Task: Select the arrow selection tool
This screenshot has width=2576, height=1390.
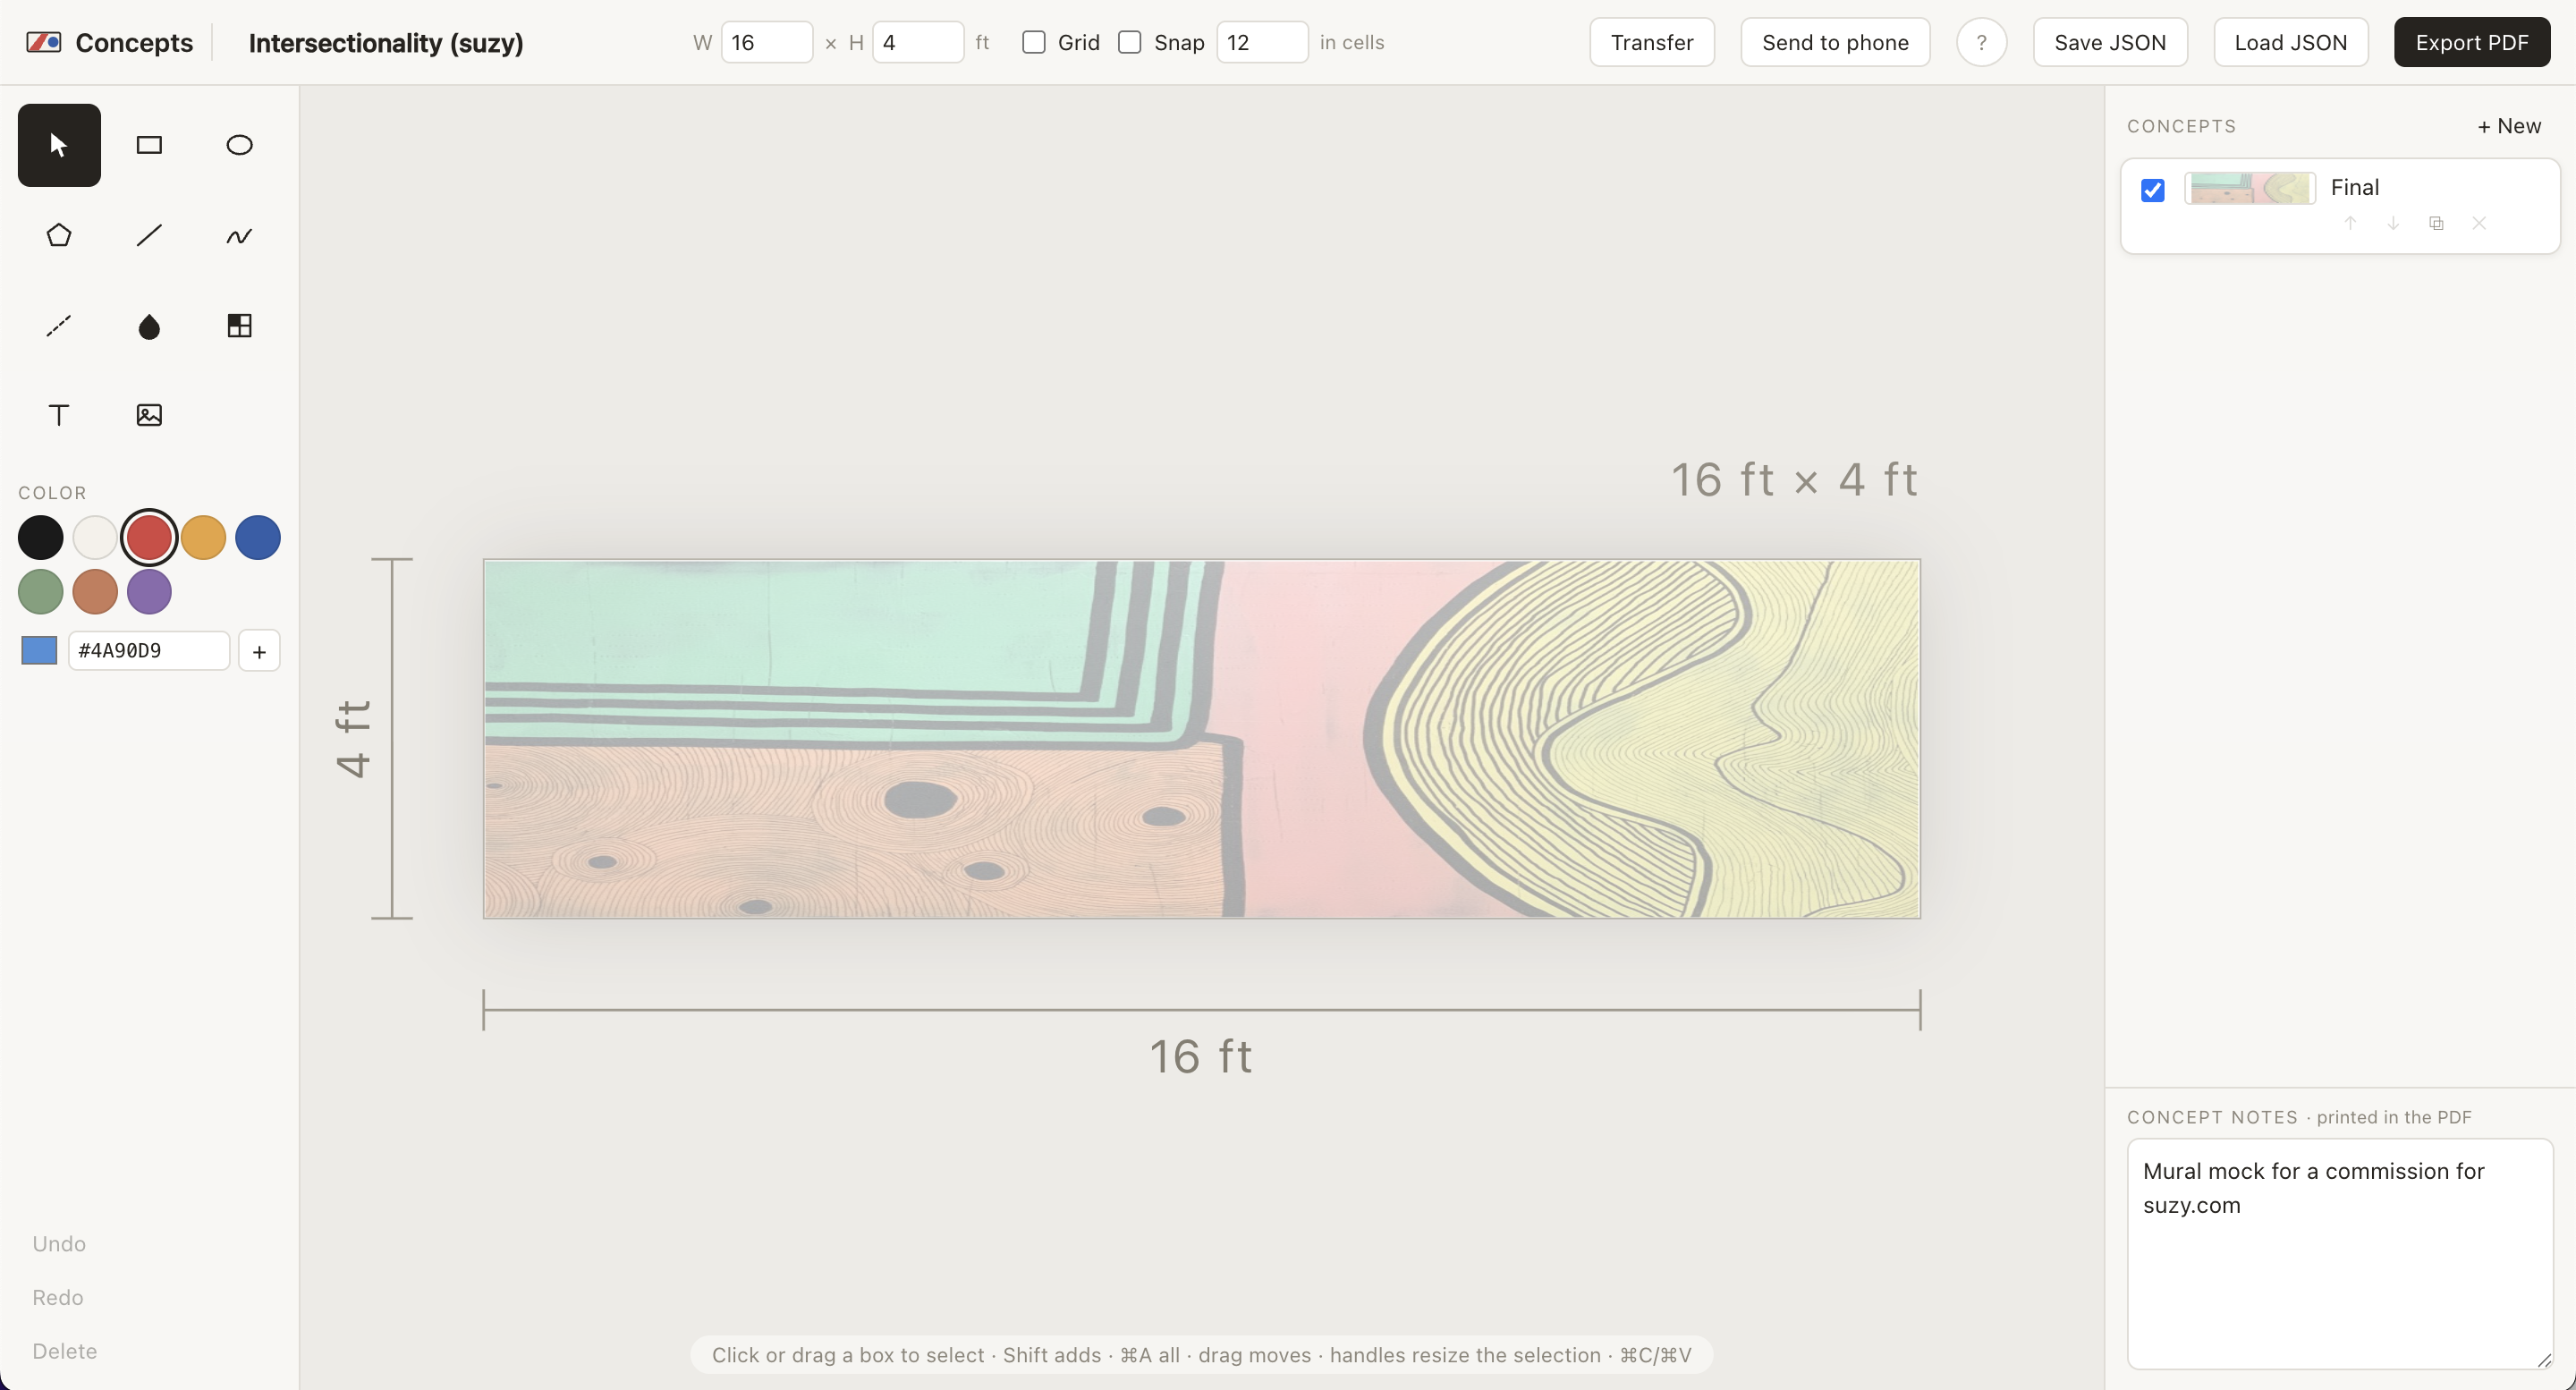Action: click(x=59, y=145)
